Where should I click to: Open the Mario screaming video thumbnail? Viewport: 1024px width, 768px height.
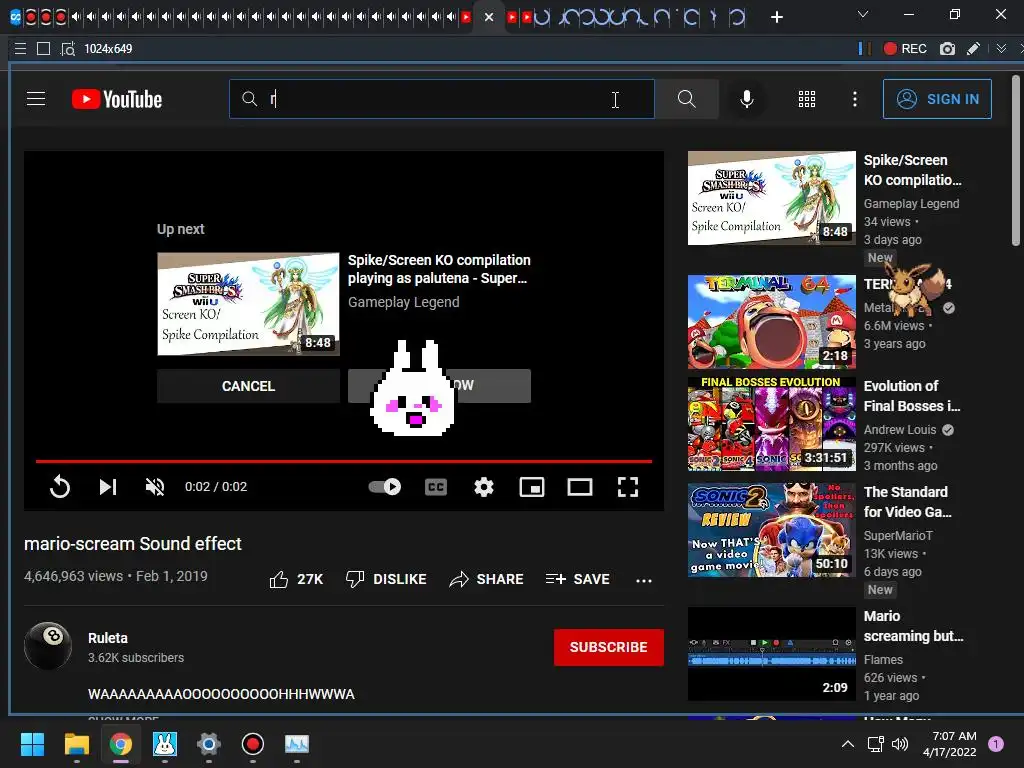(x=771, y=654)
